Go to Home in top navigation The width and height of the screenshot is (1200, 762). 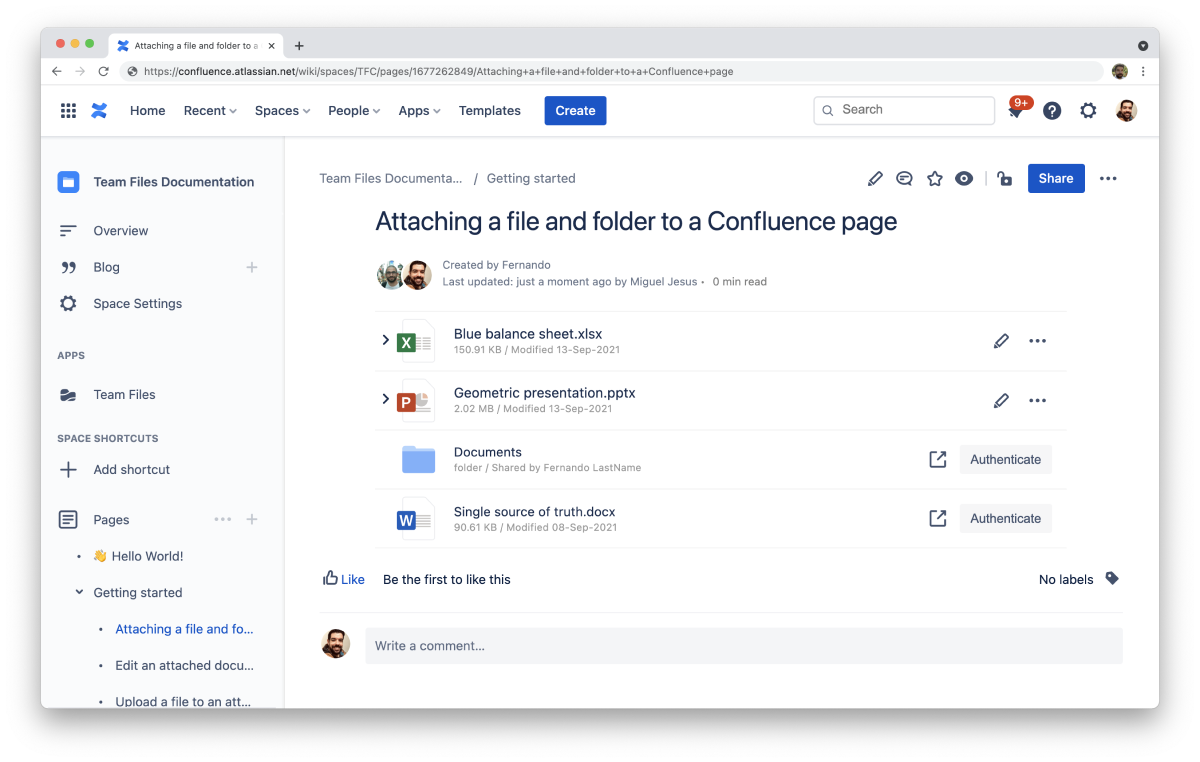(147, 111)
